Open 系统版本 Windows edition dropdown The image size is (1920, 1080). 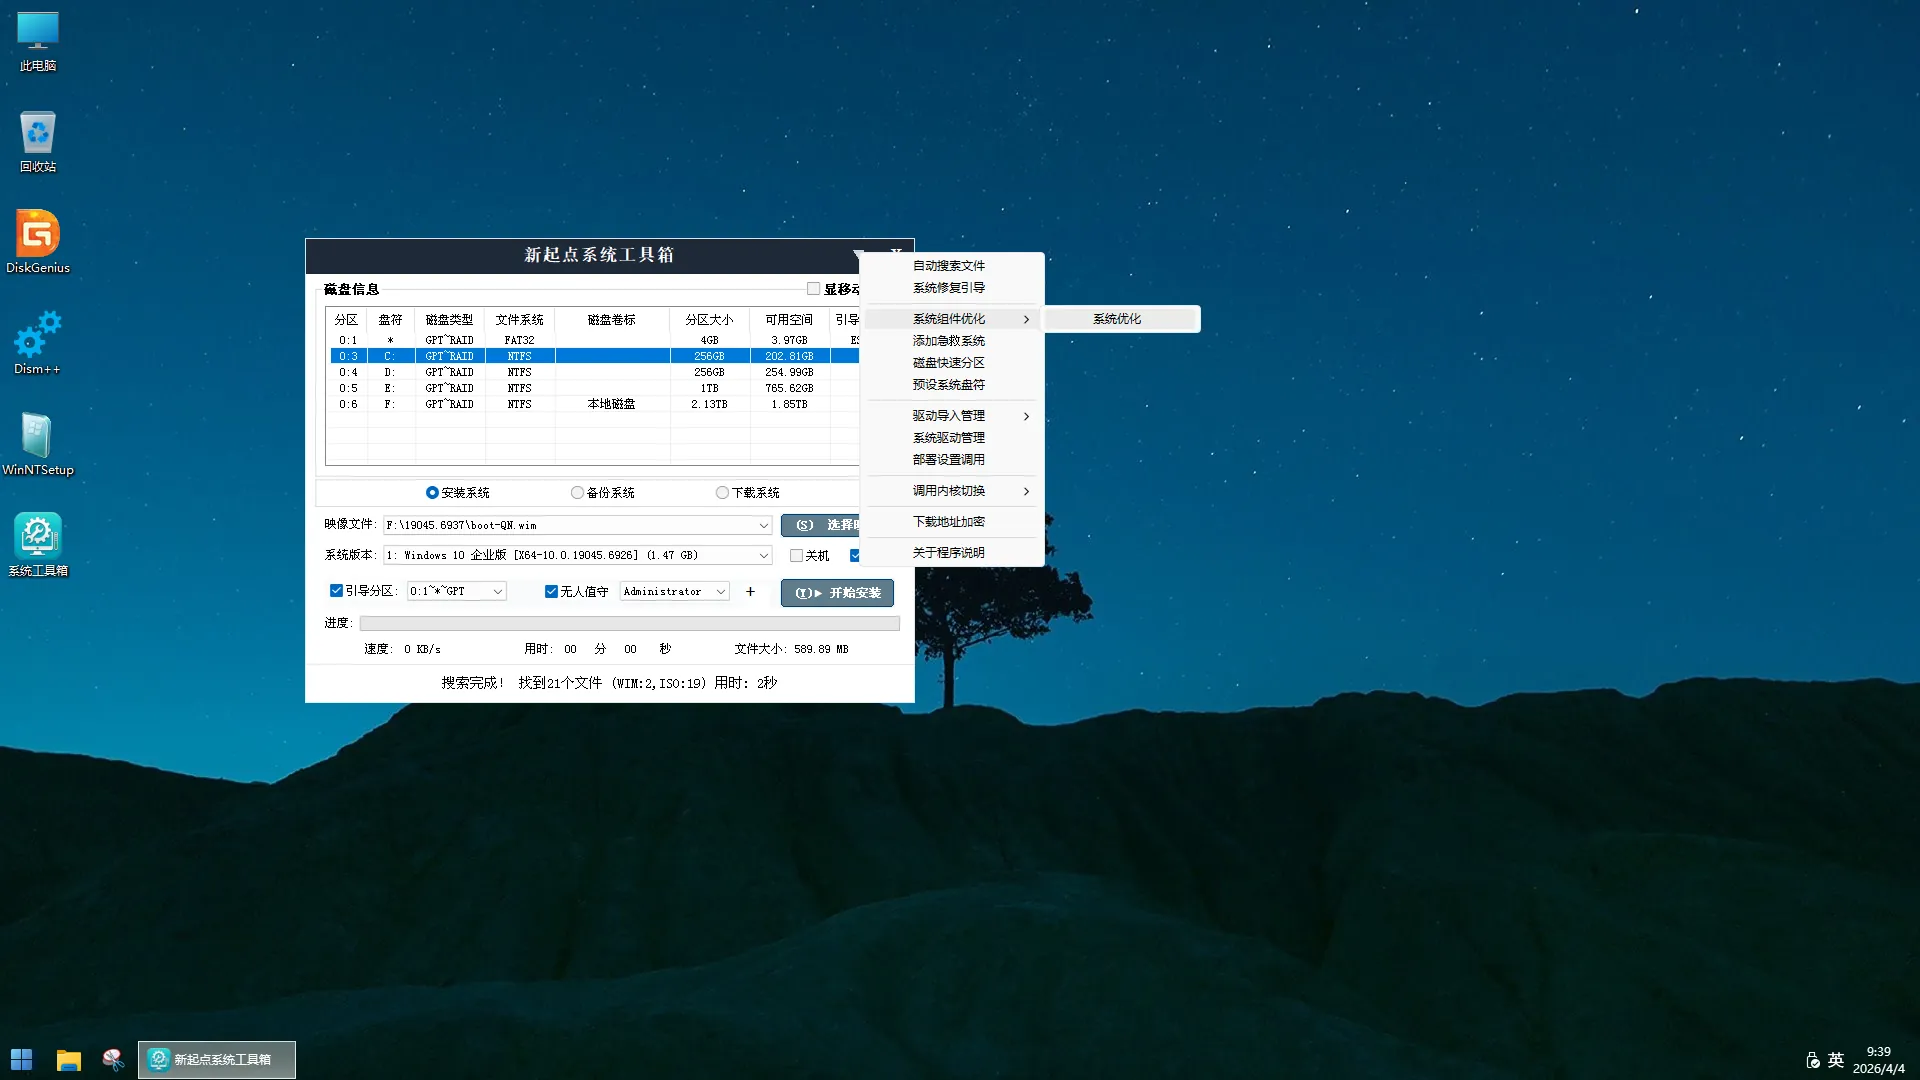click(763, 555)
